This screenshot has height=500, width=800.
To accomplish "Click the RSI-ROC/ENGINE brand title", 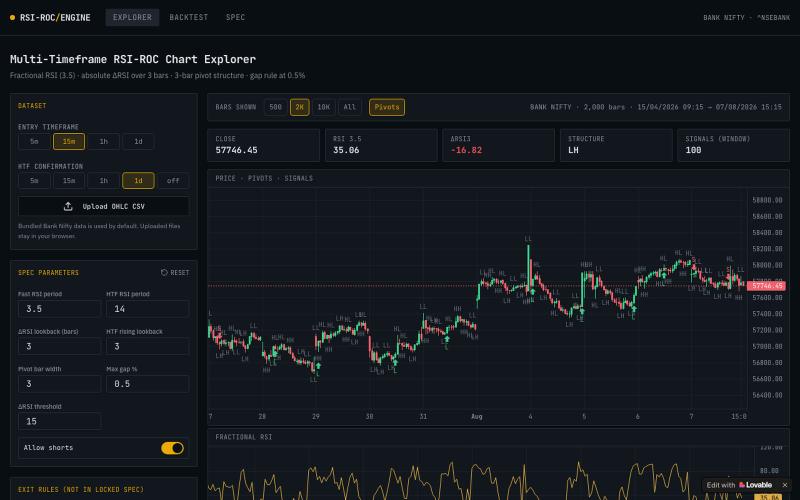I will pos(55,17).
